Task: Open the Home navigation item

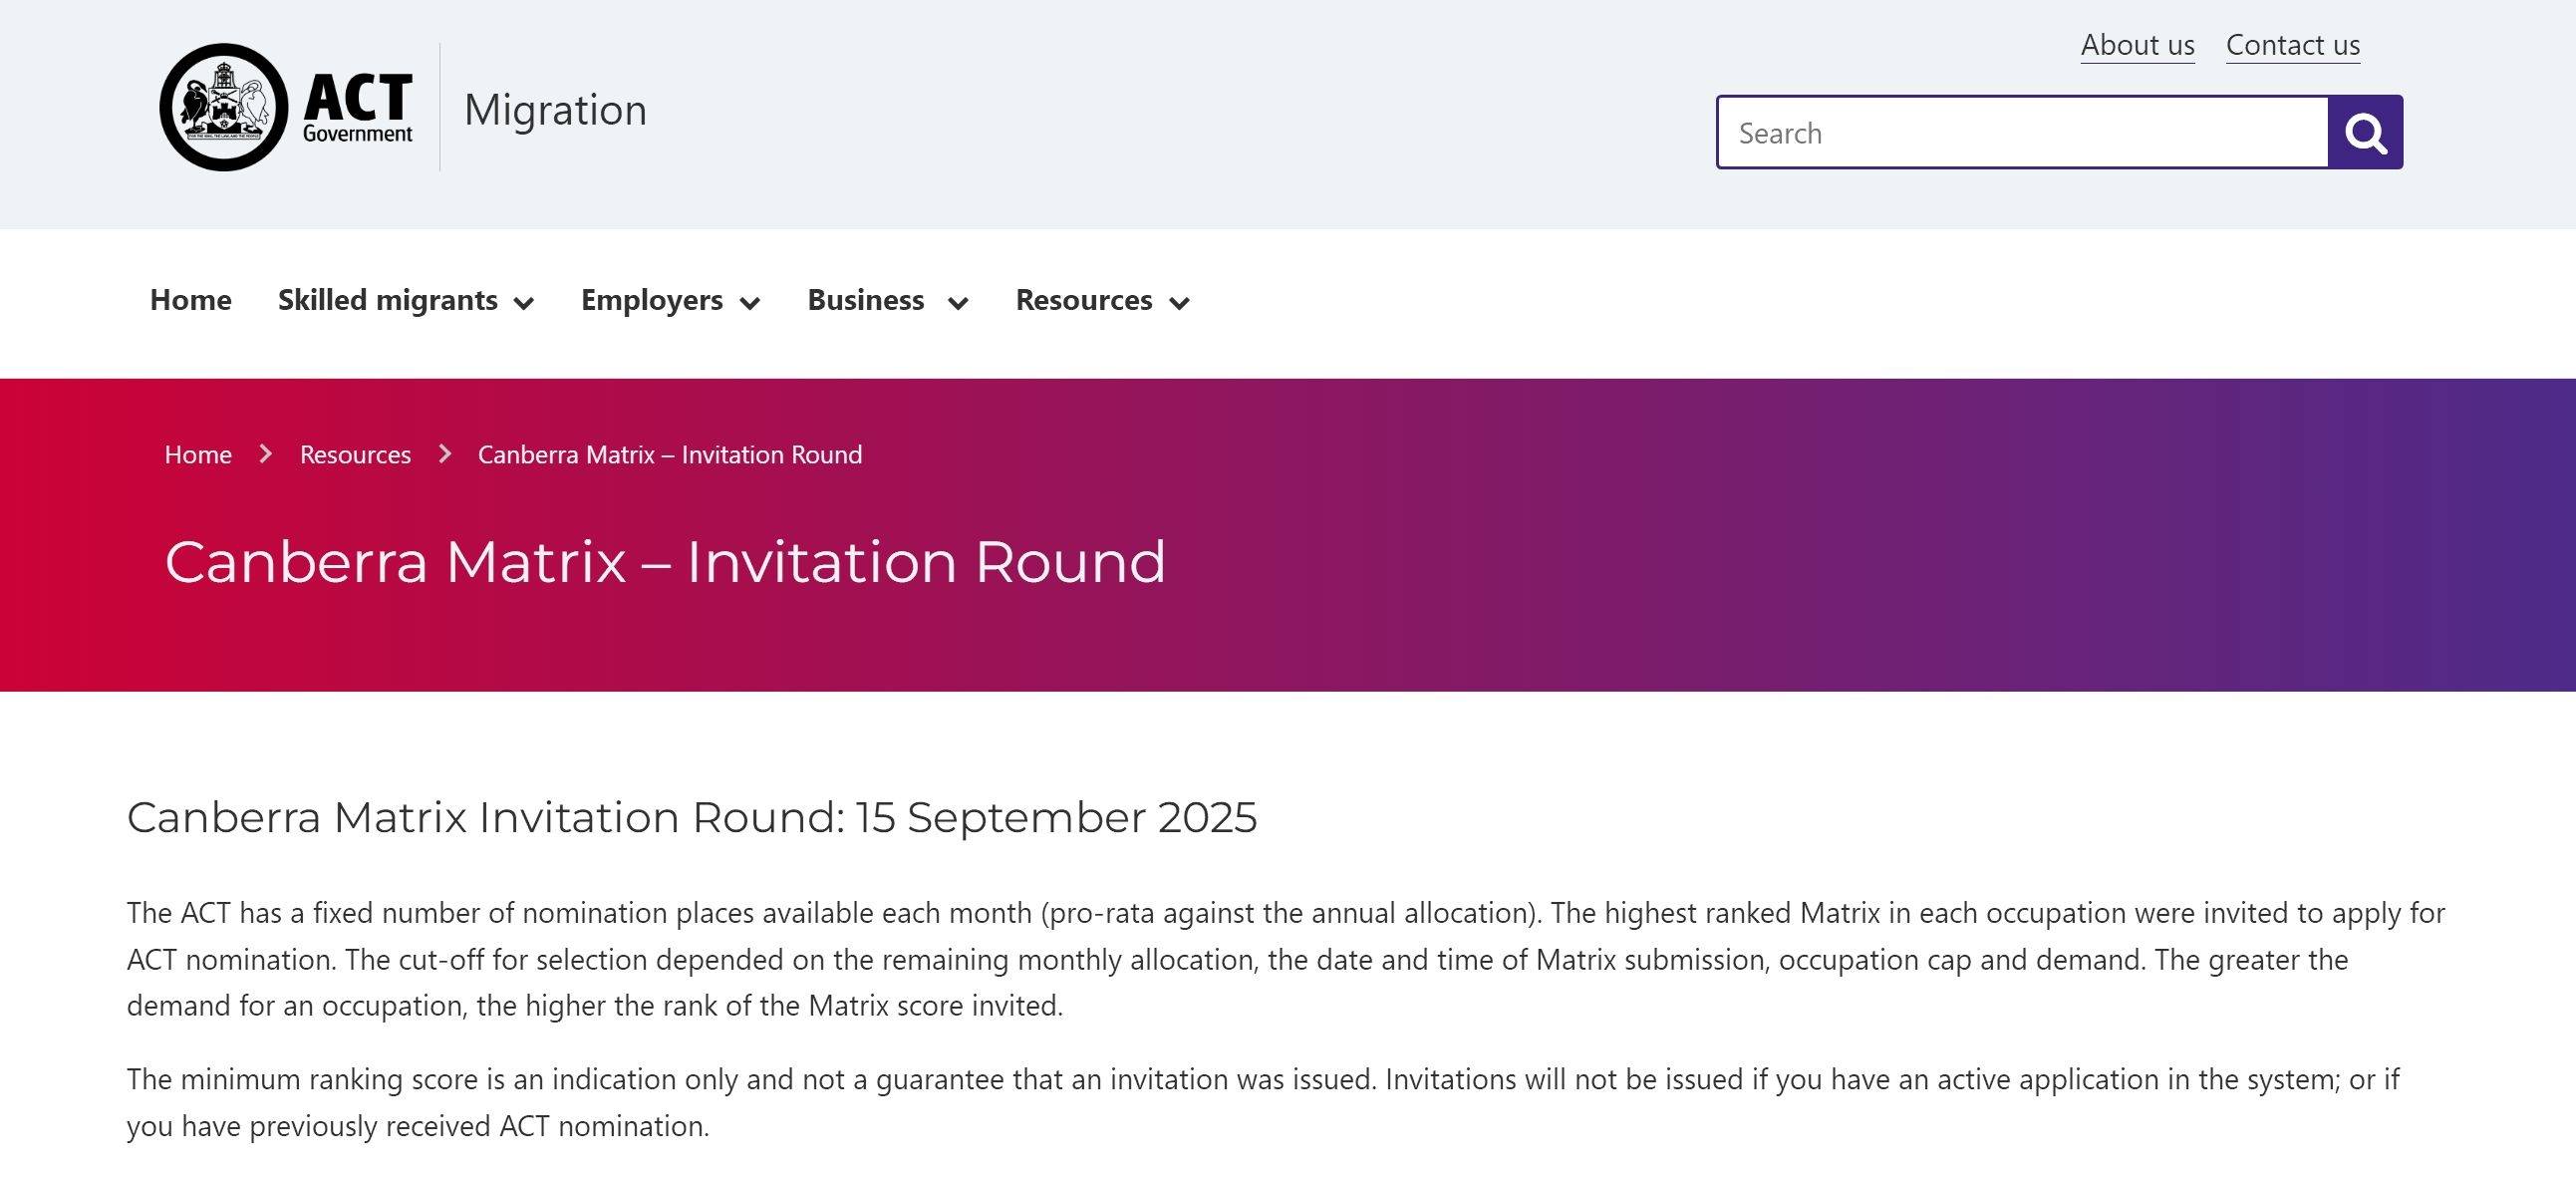Action: [x=191, y=300]
